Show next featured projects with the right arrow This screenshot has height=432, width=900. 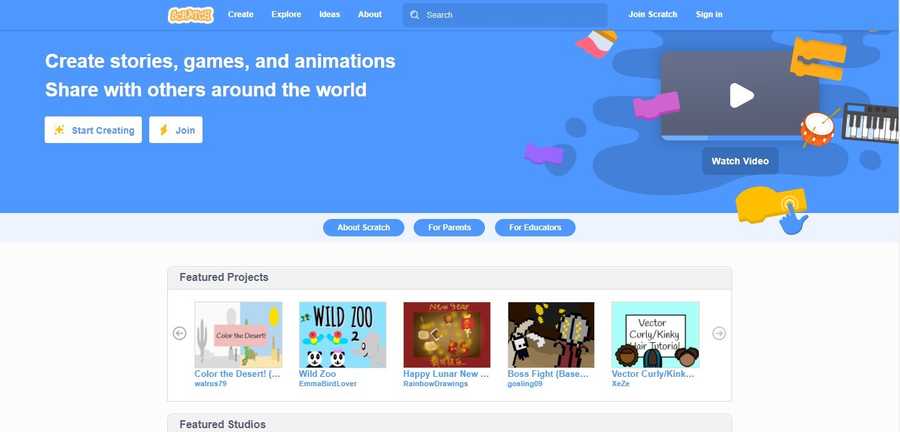tap(719, 333)
